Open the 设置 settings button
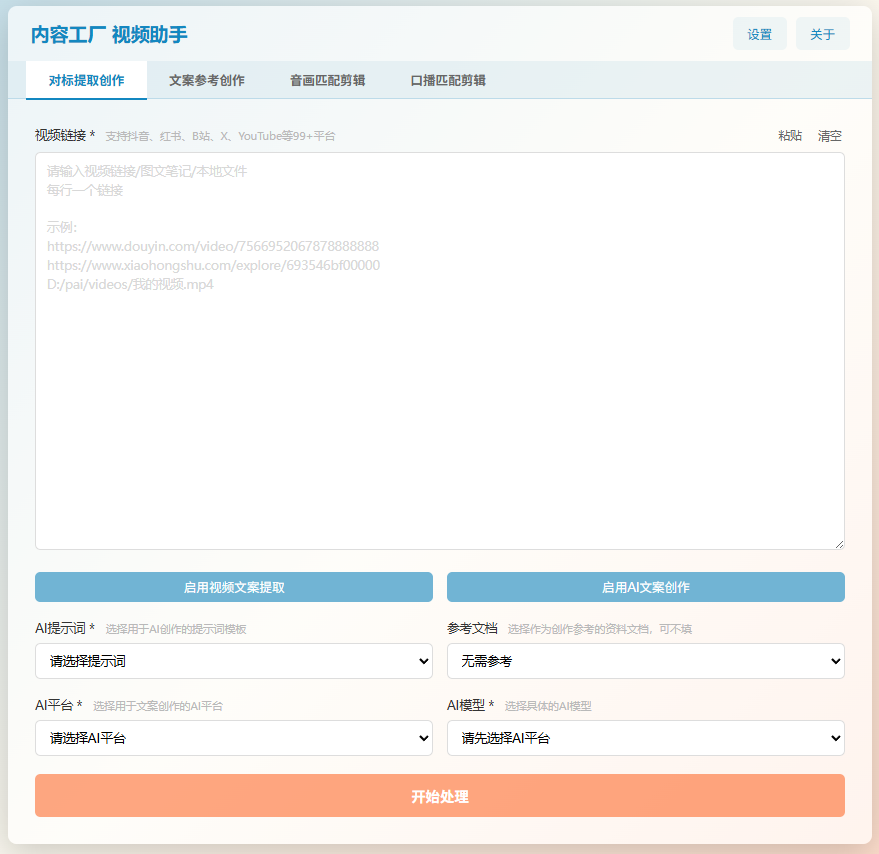Screen dimensions: 879x854 point(759,34)
